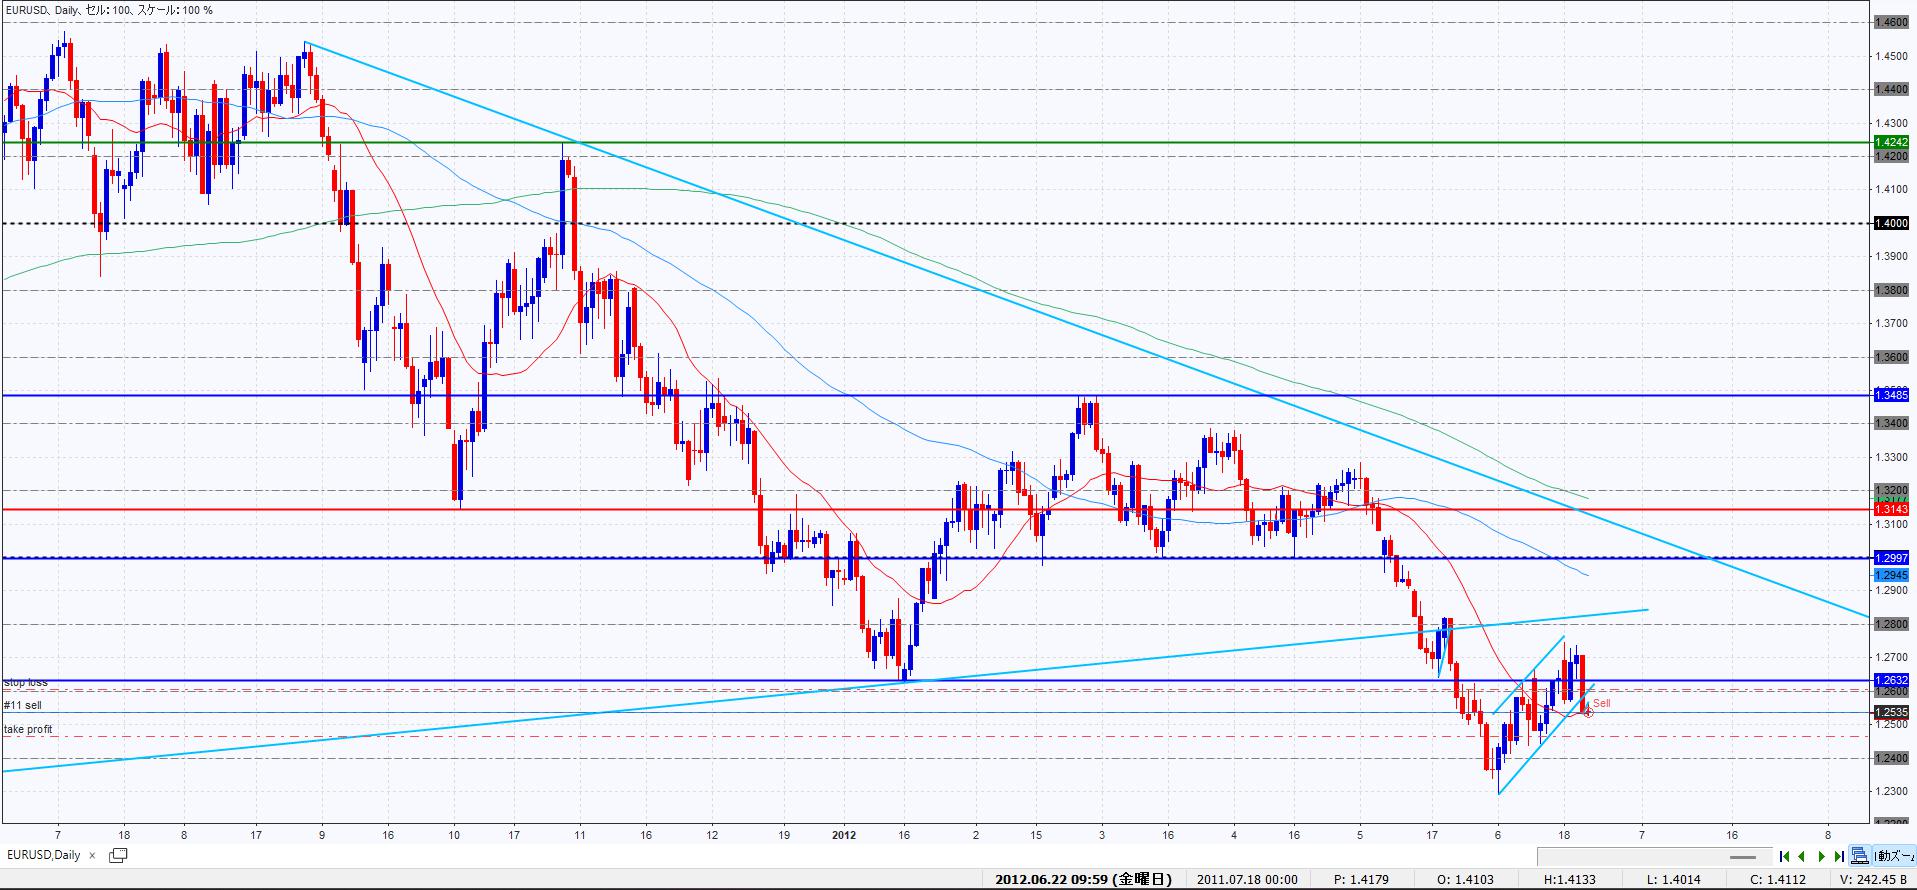
Task: Click the #11 sell order line label
Action: click(x=23, y=706)
